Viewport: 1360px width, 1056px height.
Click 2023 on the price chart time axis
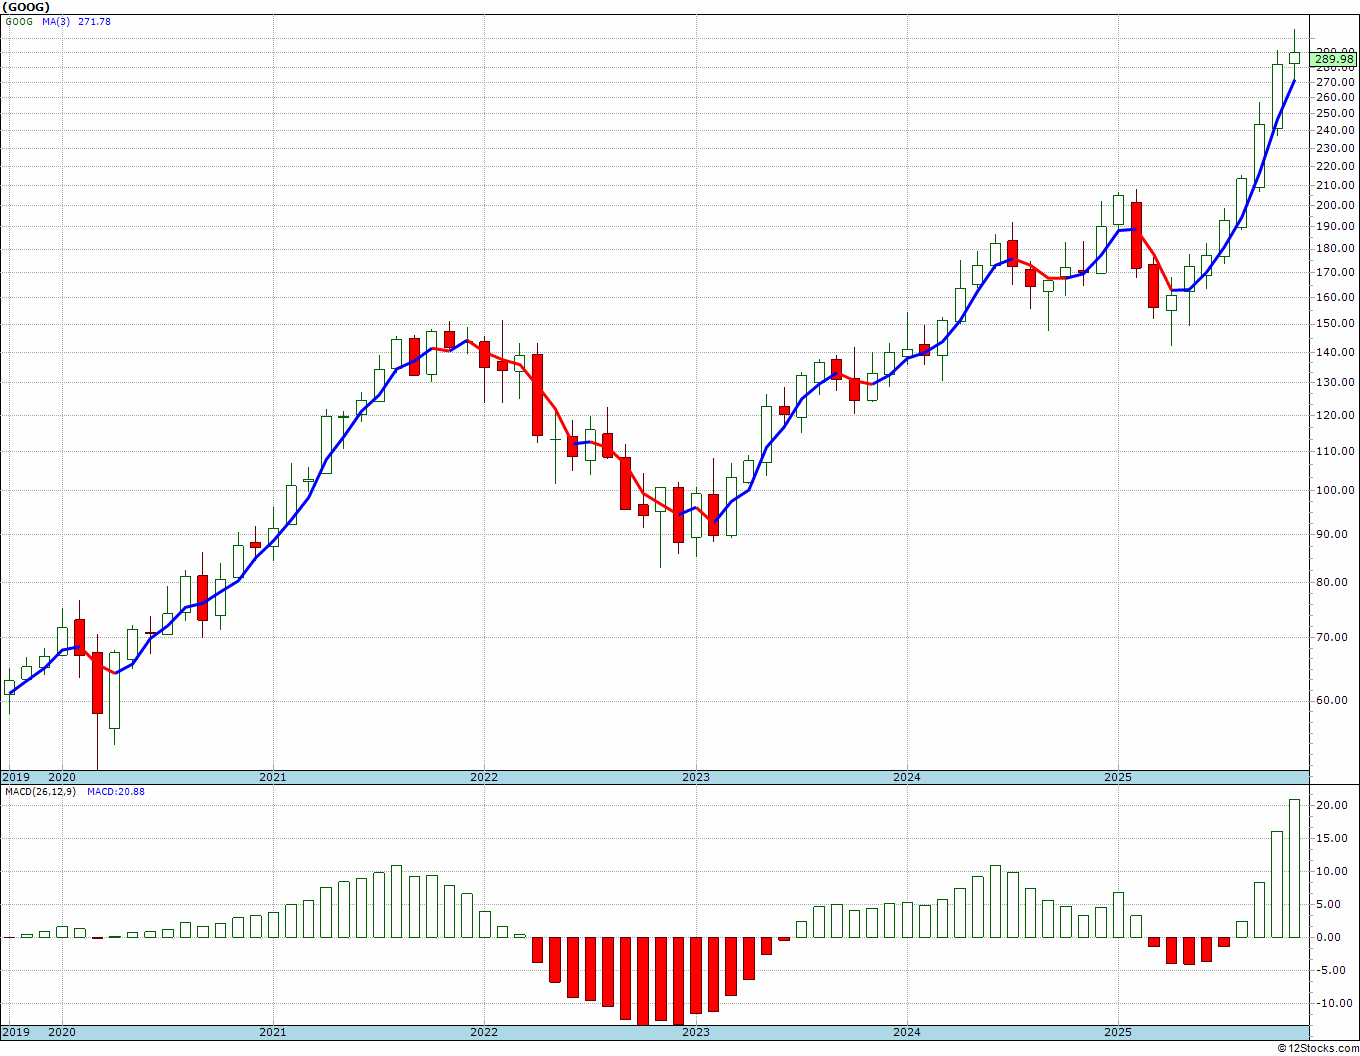[696, 777]
